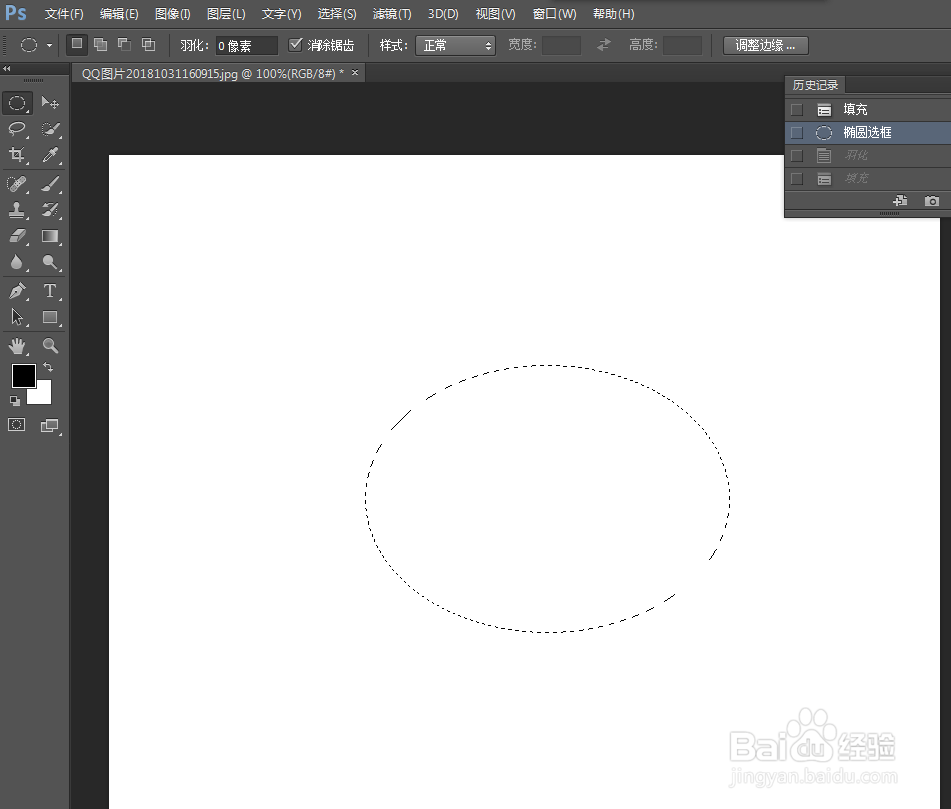Toggle the anti-alias checkbox
The height and width of the screenshot is (809, 951).
click(x=295, y=44)
